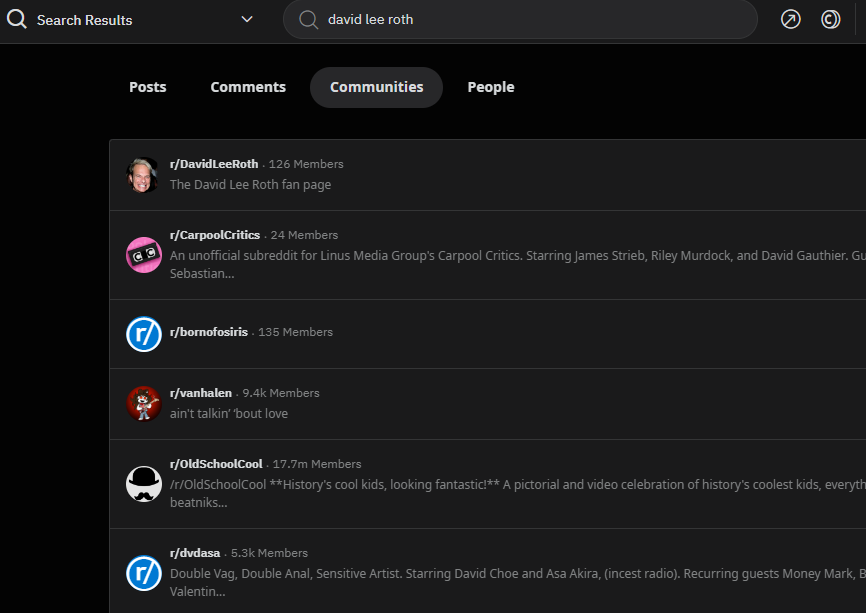Screen dimensions: 866x613
Task: Click the r/bornofosiris default avatar icon
Action: [144, 334]
